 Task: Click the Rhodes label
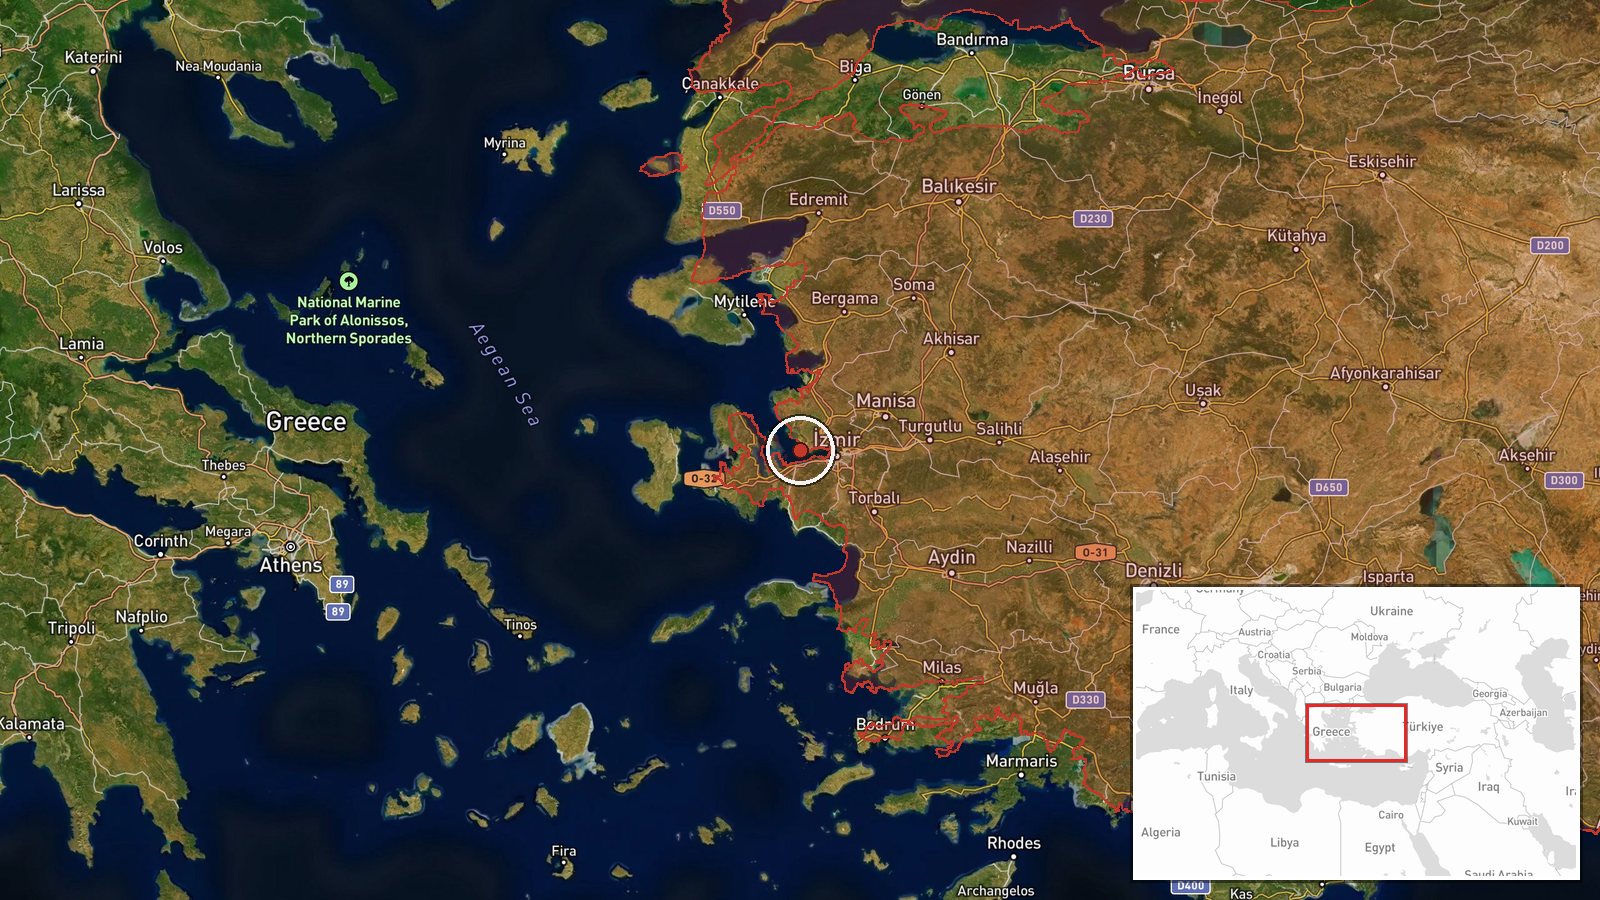[1014, 844]
